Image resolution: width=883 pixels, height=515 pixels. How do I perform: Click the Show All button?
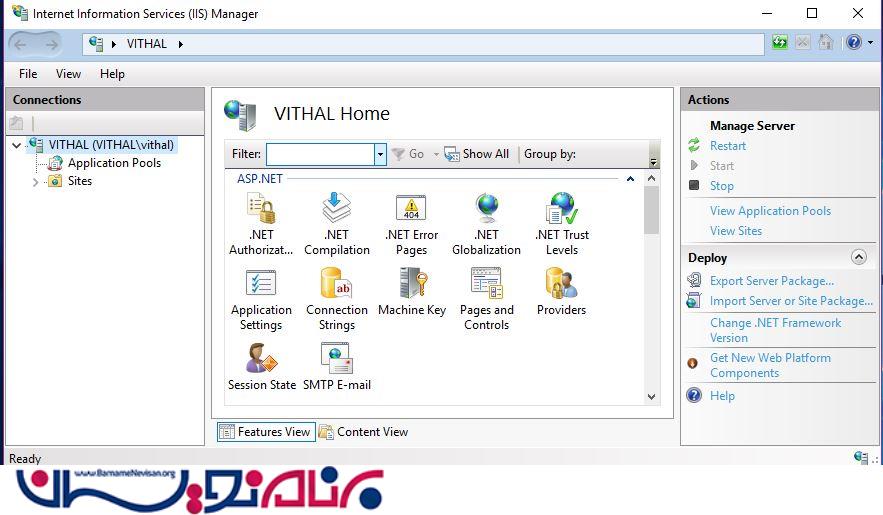pyautogui.click(x=476, y=154)
